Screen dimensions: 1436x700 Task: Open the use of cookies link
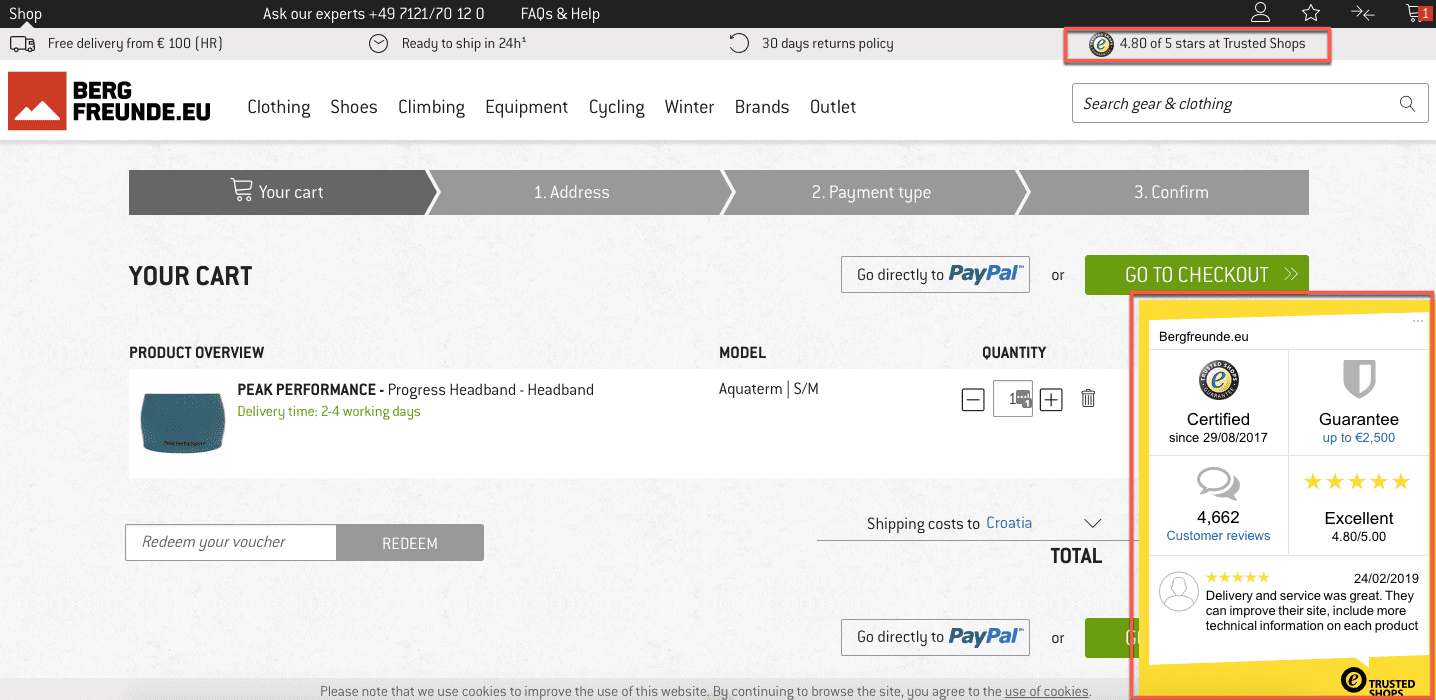coord(1046,690)
